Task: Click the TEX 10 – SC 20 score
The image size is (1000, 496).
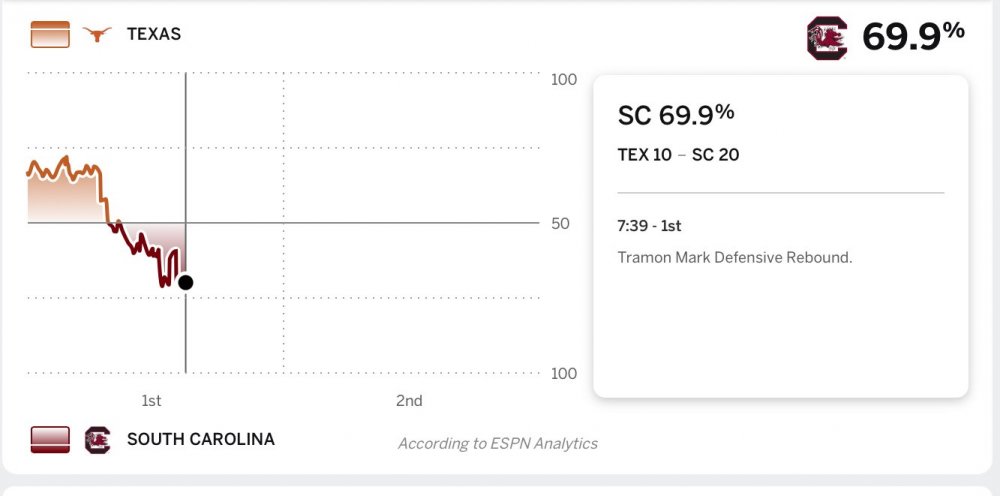Action: click(679, 155)
